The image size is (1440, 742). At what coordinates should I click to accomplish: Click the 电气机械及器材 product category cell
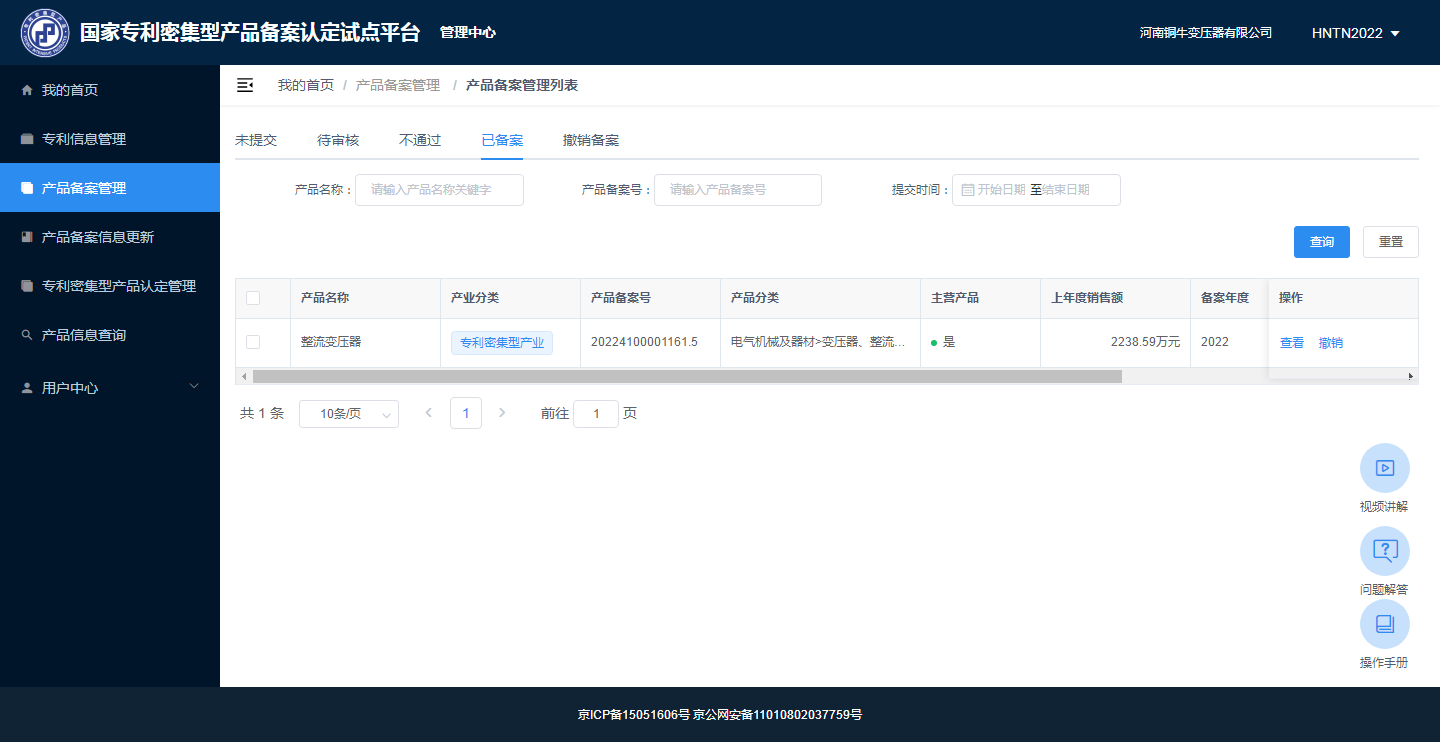[x=818, y=342]
